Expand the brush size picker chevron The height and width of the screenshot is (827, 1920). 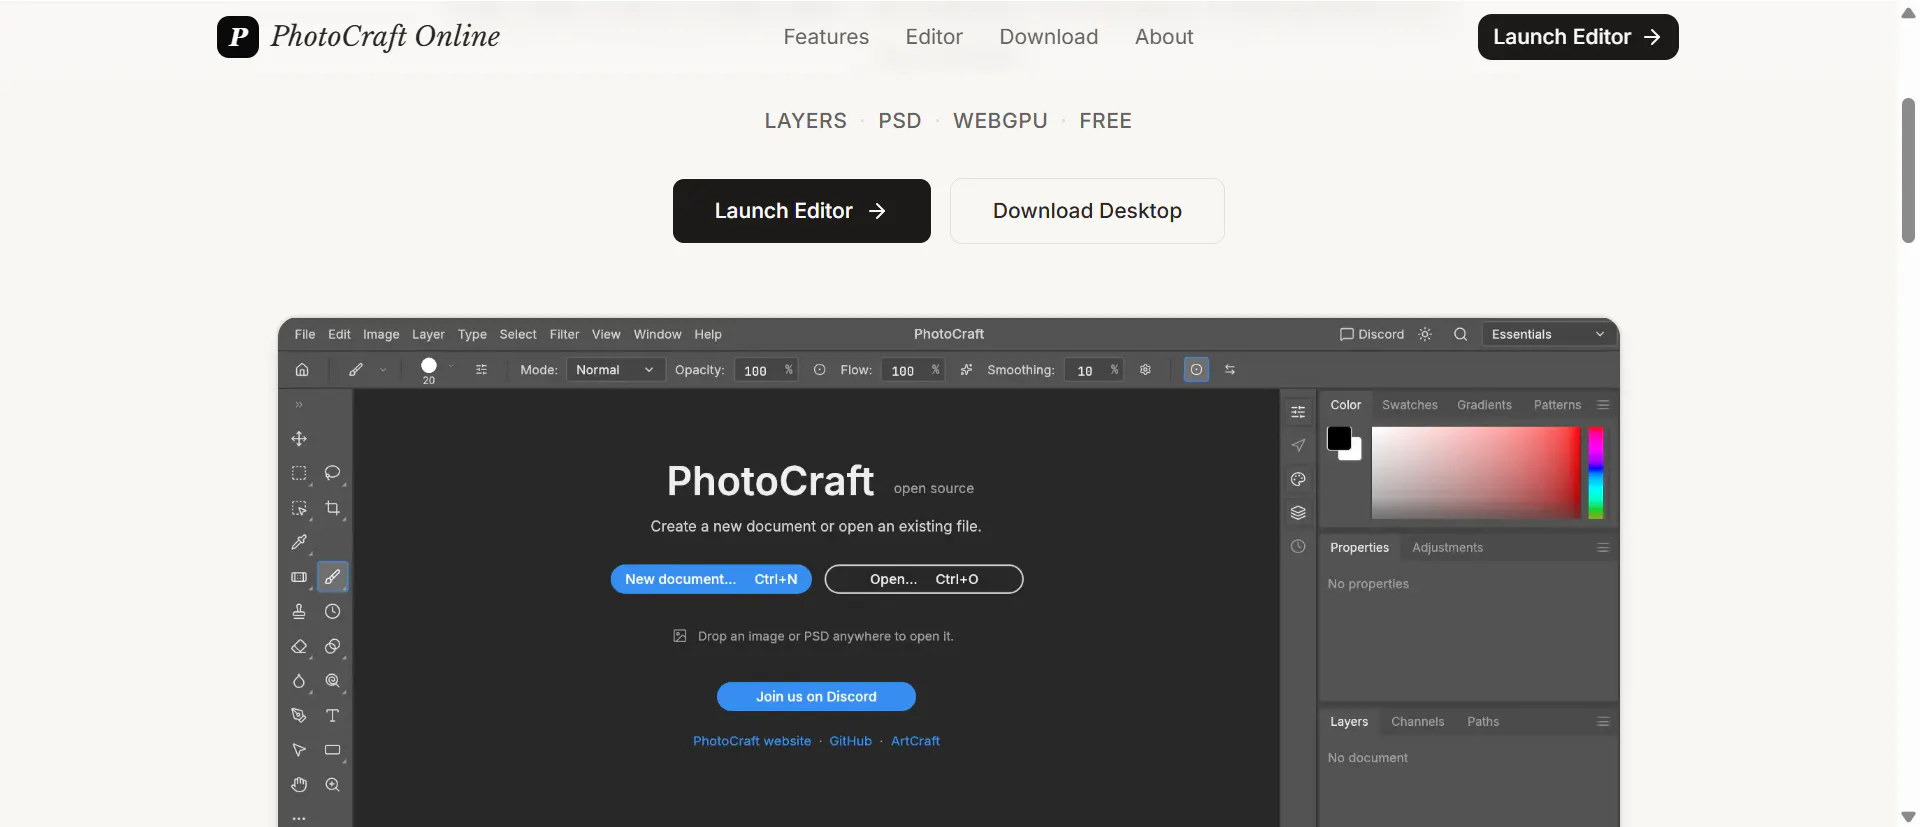(x=451, y=367)
